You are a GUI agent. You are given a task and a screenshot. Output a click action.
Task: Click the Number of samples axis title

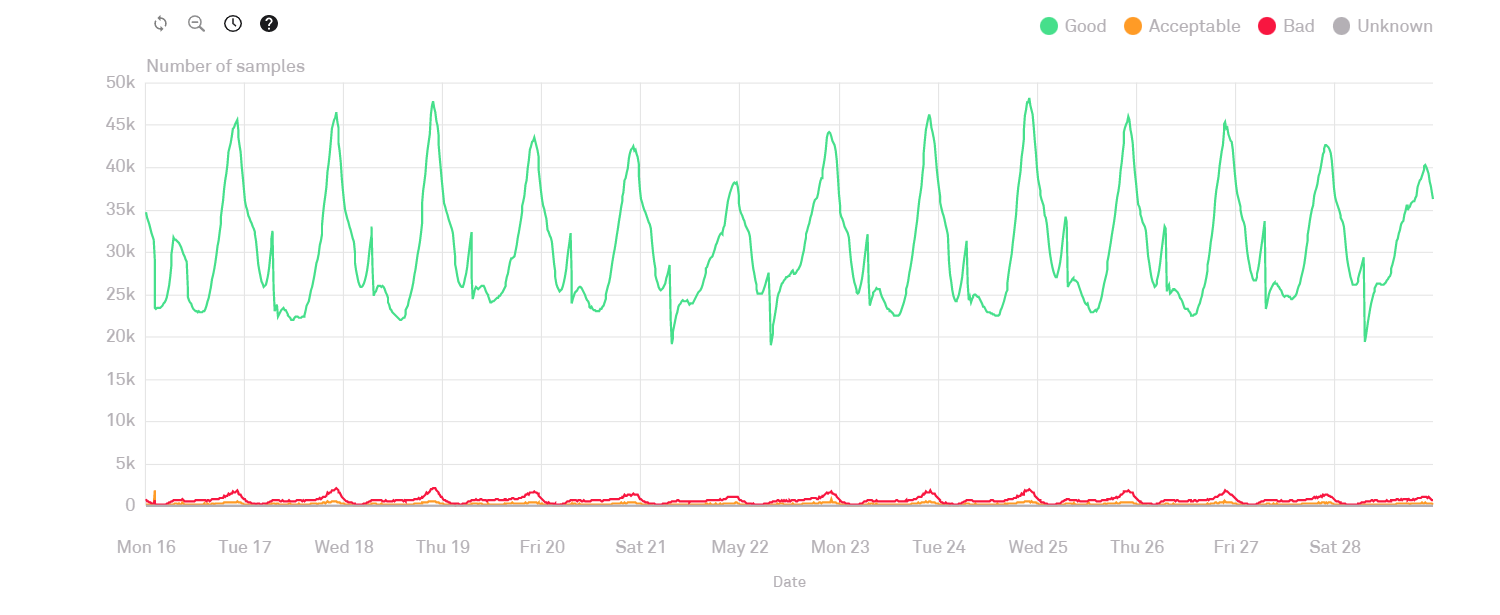point(225,67)
